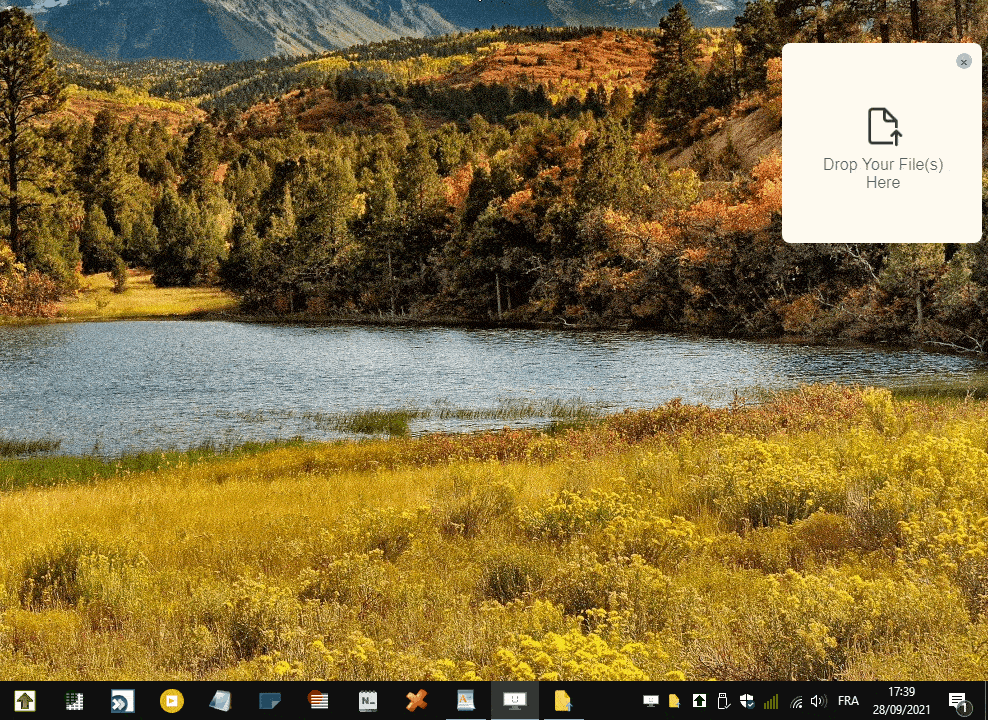Select the yellow file upload taskbar app
Viewport: 988px width, 720px height.
[563, 700]
